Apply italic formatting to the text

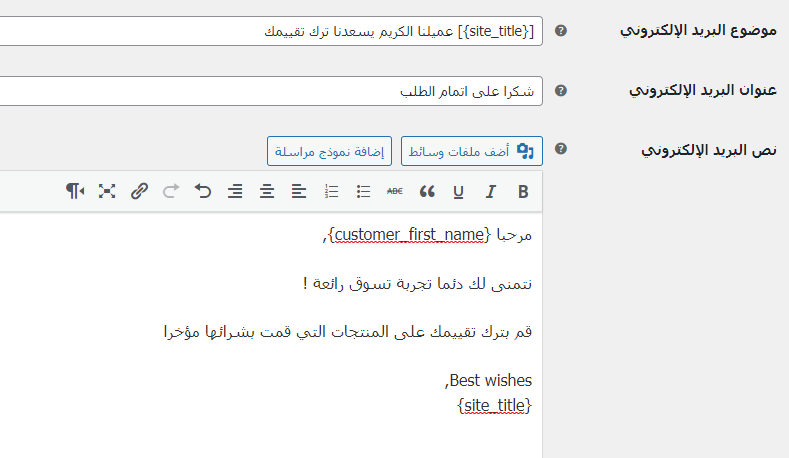[x=491, y=191]
